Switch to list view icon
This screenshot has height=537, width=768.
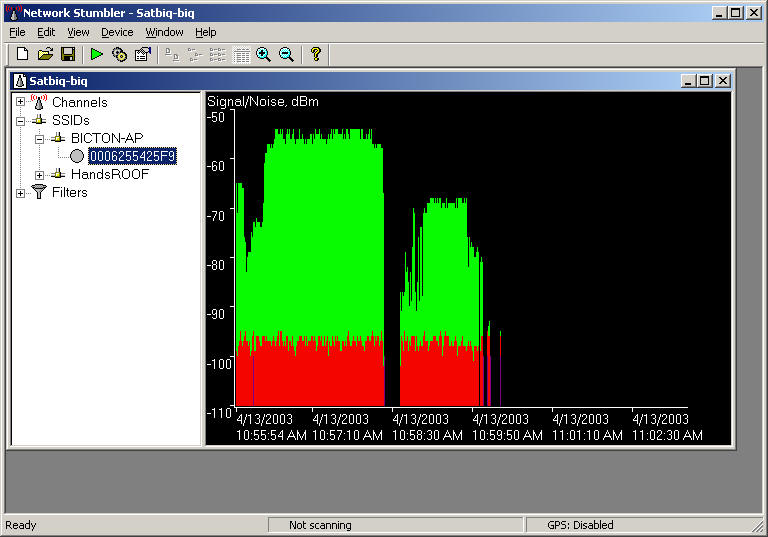[x=217, y=54]
